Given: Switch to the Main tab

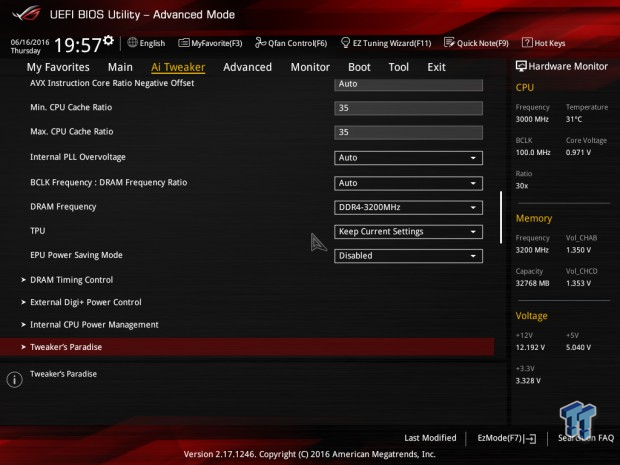Looking at the screenshot, I should coord(120,67).
